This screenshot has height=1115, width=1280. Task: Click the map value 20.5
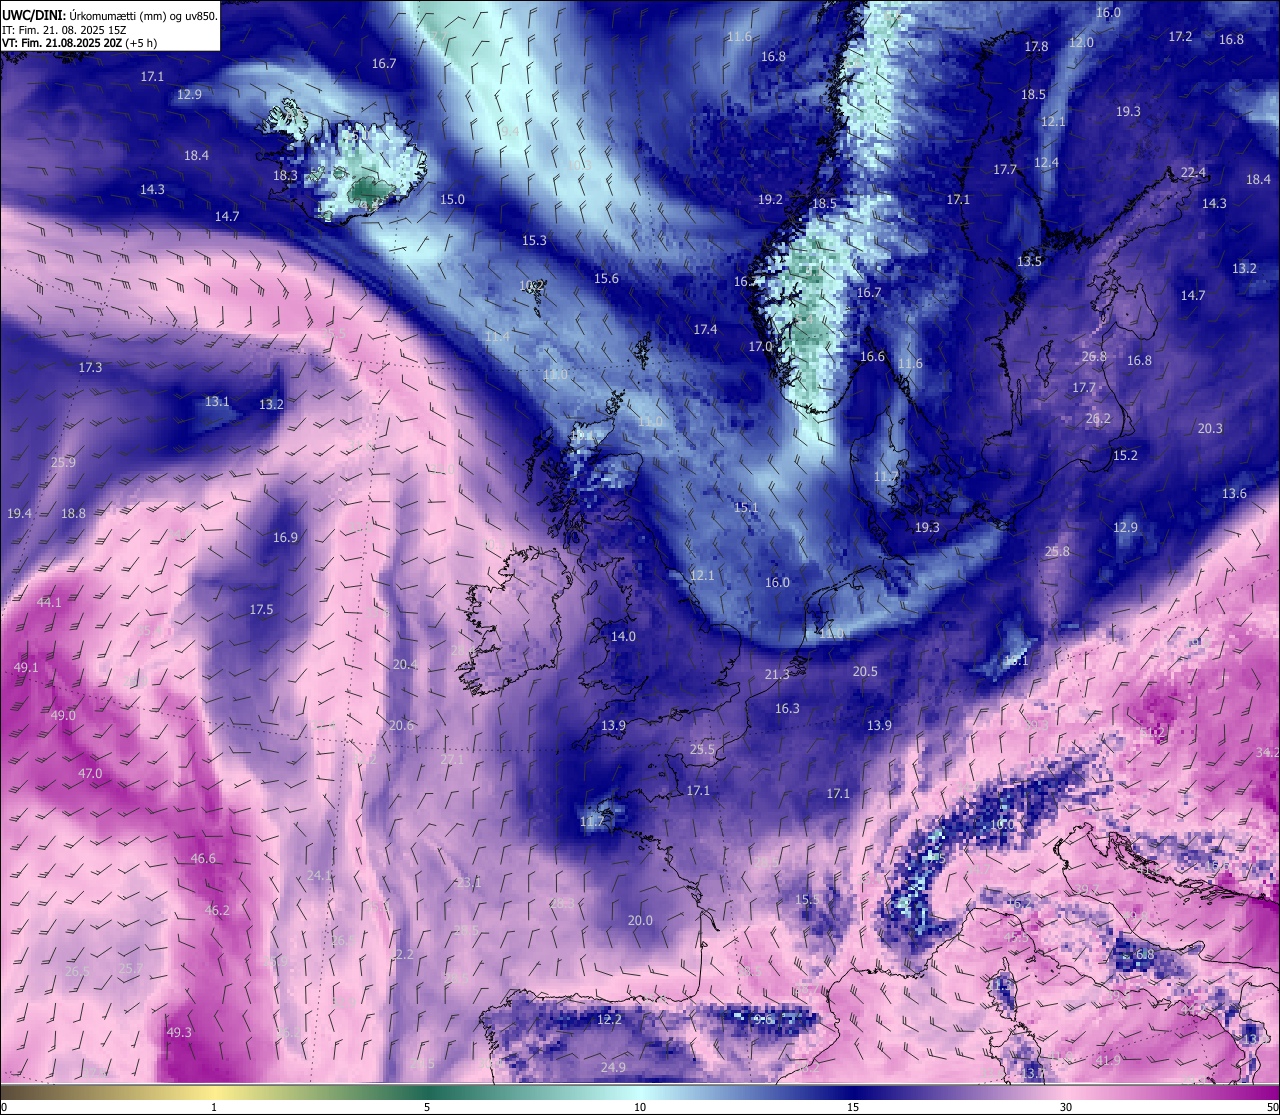[x=865, y=671]
